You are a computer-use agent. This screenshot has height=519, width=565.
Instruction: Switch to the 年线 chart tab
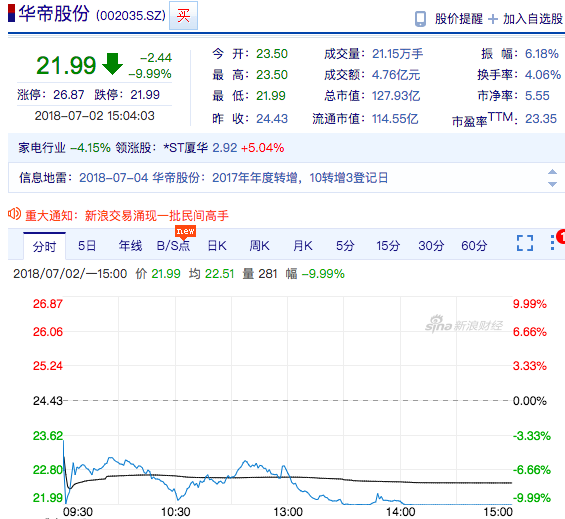click(x=130, y=246)
